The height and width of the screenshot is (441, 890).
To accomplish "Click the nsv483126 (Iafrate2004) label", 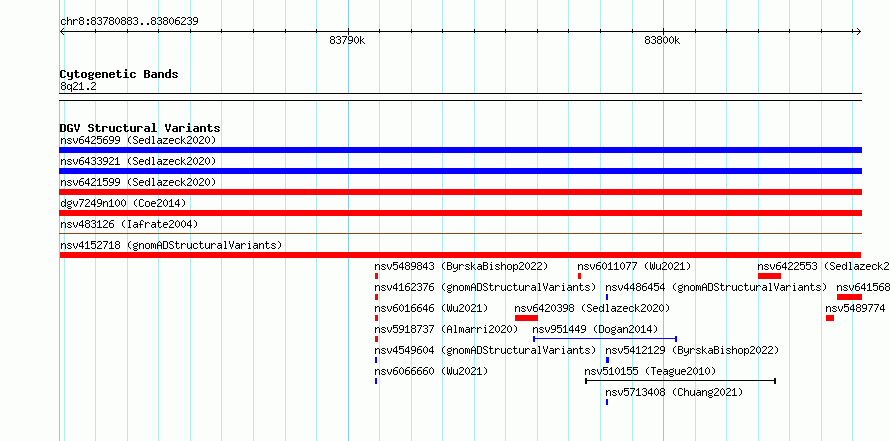I will (129, 224).
